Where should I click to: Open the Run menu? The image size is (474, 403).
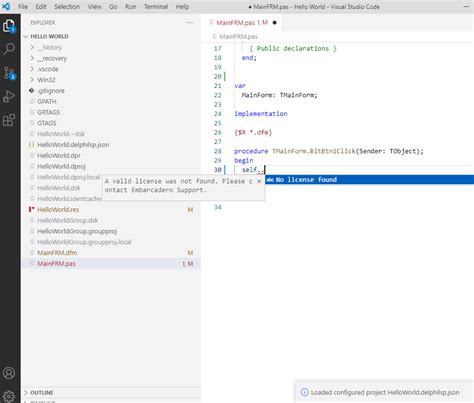[131, 7]
